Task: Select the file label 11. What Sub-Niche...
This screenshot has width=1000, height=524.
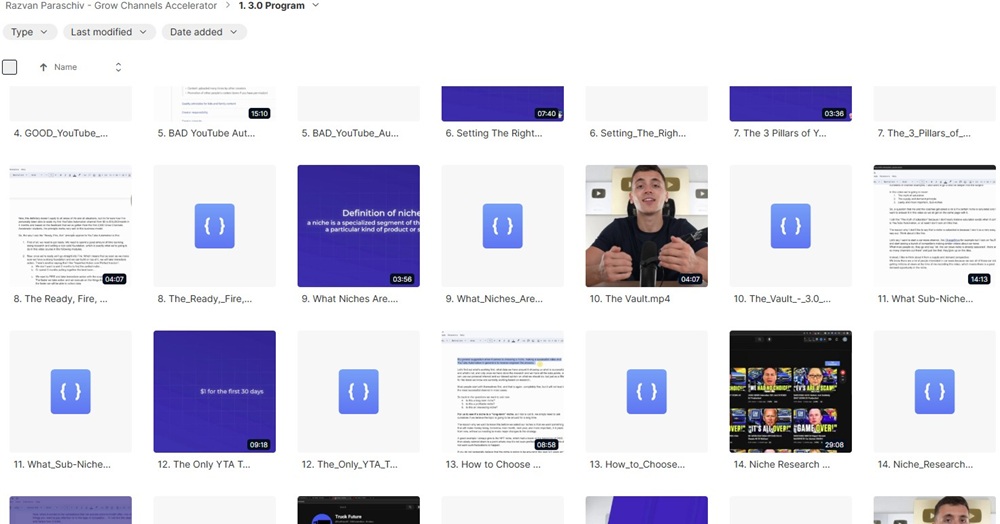Action: tap(925, 299)
